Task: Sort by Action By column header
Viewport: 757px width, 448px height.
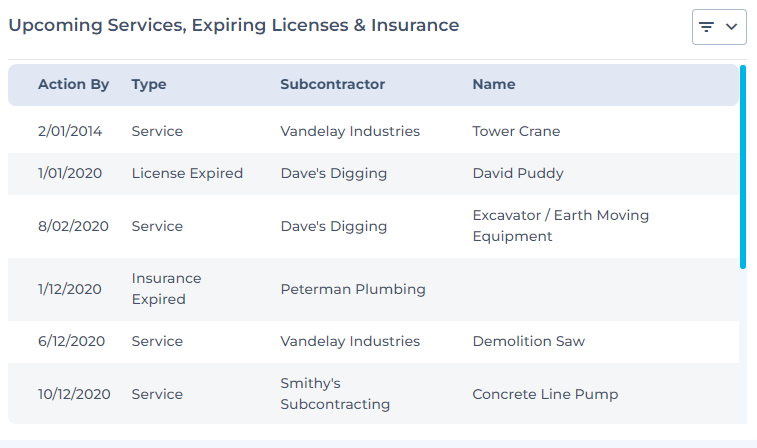Action: click(73, 85)
